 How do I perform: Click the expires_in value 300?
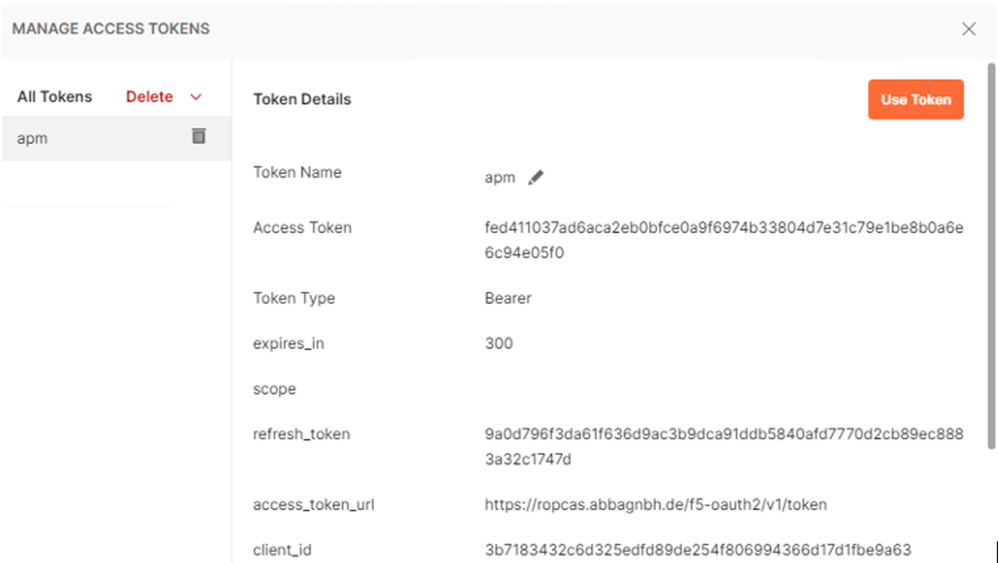(498, 343)
